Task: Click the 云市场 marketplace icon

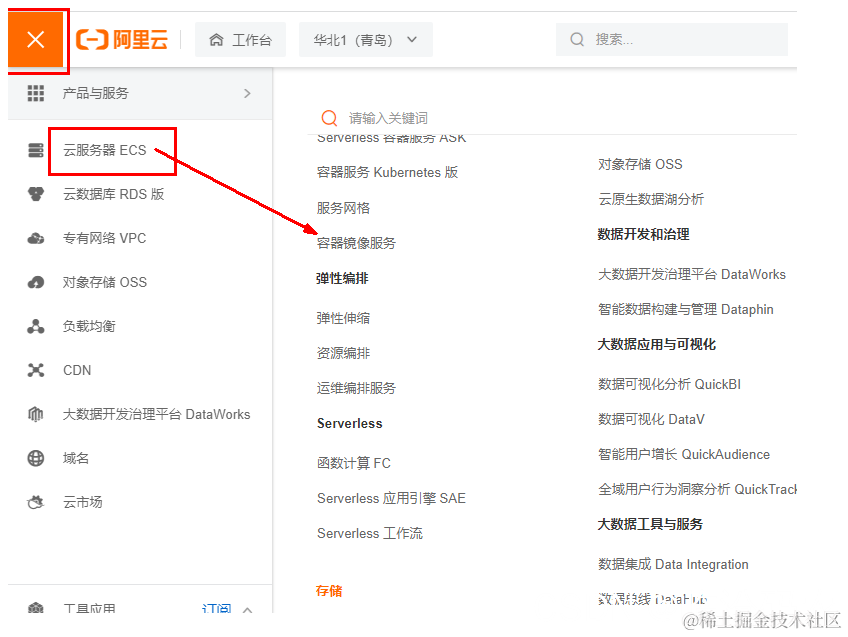Action: [x=36, y=502]
